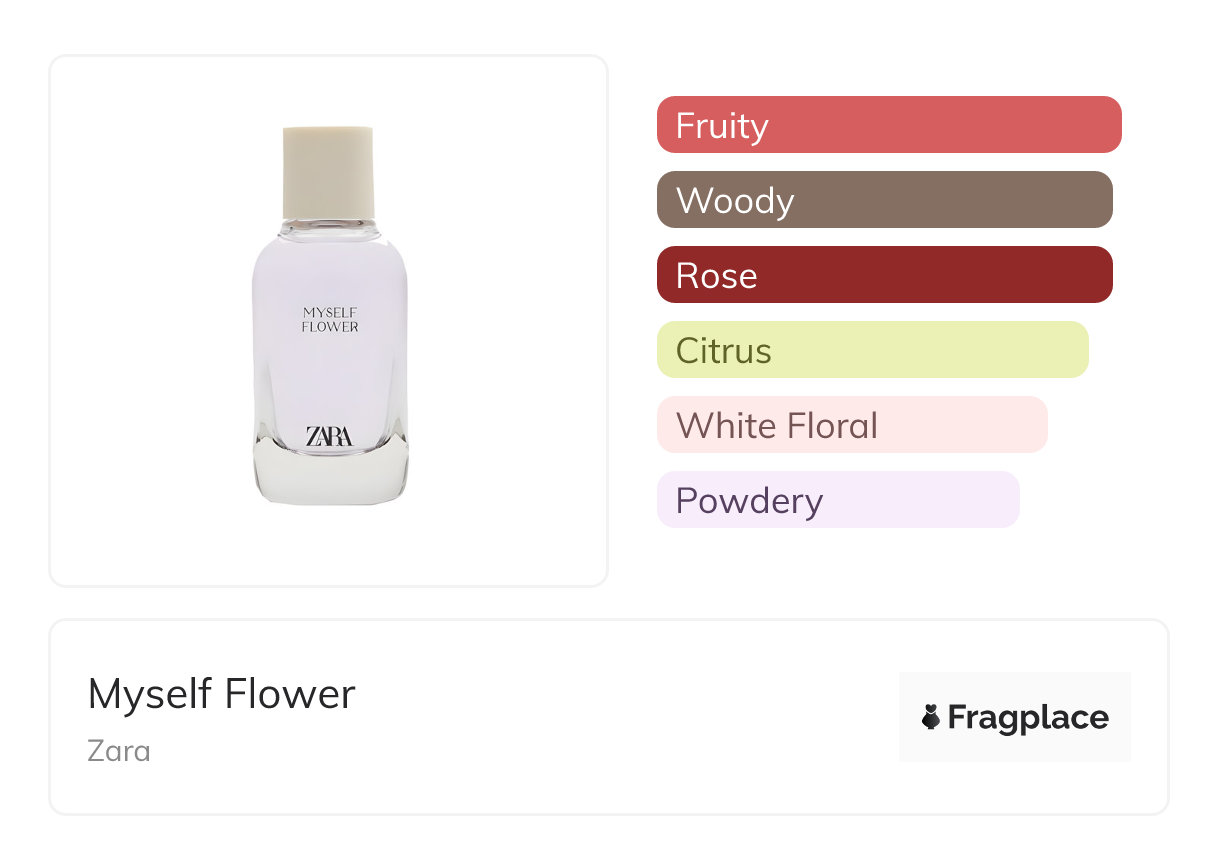1218x864 pixels.
Task: Click the cream-colored bottle cap
Action: pyautogui.click(x=328, y=171)
